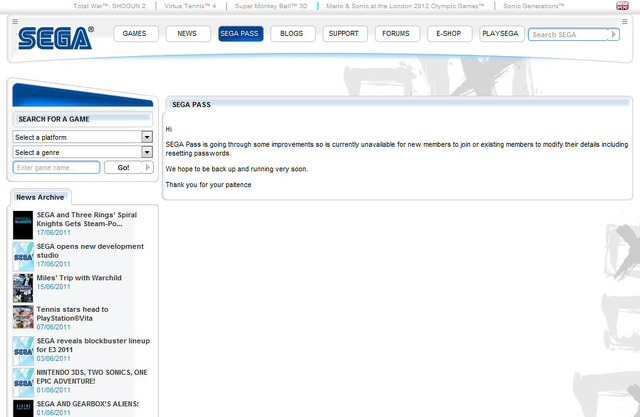
Task: Click the SEGA PASS panel heading
Action: coord(191,104)
